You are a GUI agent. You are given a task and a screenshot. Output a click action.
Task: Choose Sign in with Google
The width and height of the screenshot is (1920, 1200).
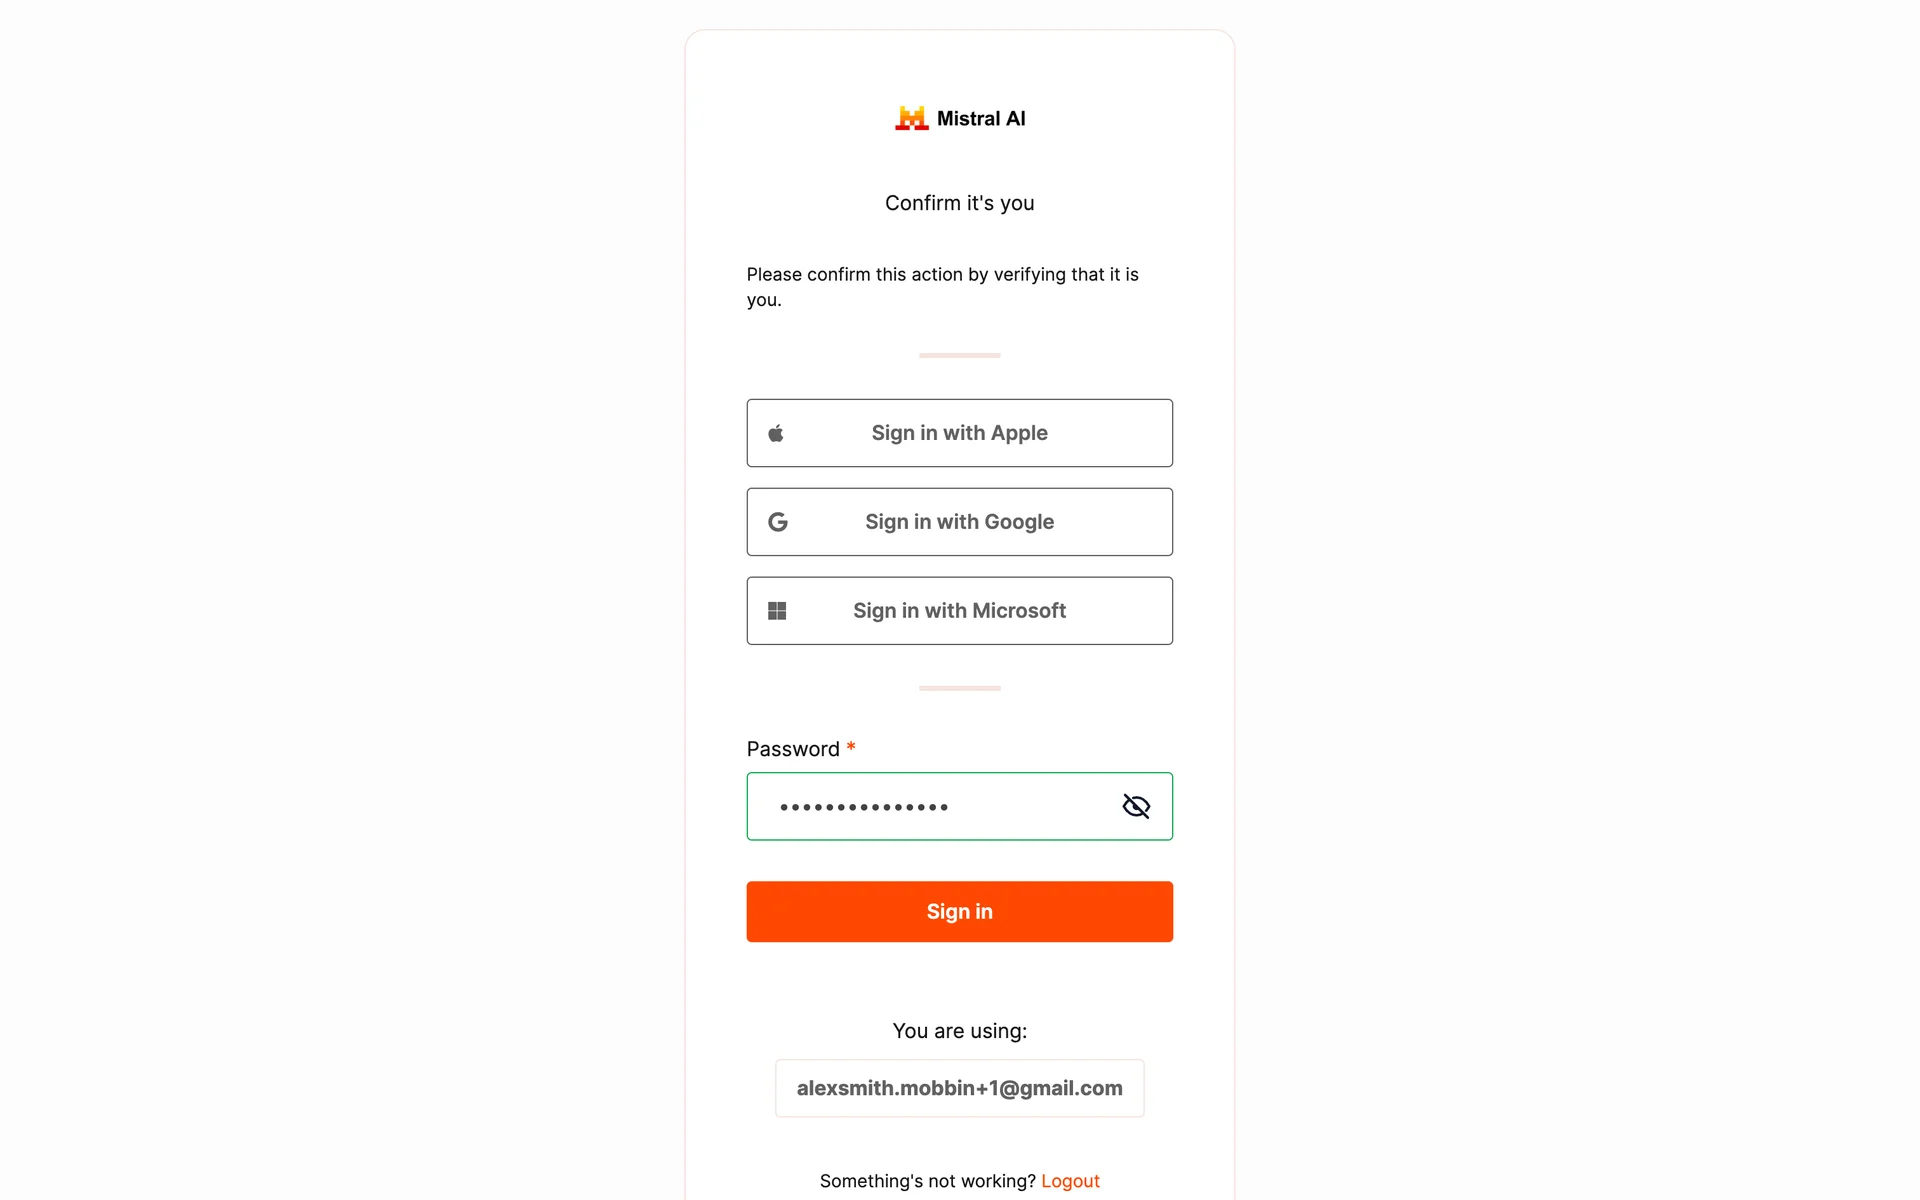pos(960,522)
